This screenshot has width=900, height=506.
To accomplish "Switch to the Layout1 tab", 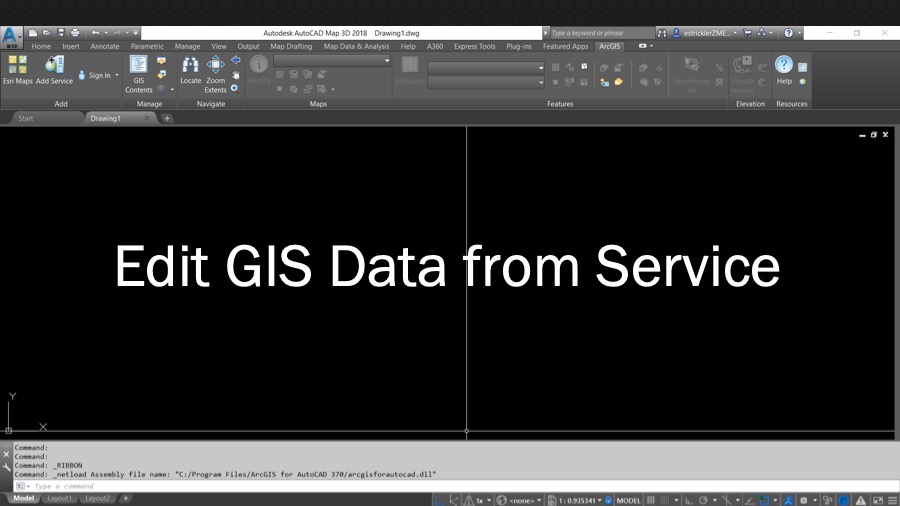I will point(59,499).
